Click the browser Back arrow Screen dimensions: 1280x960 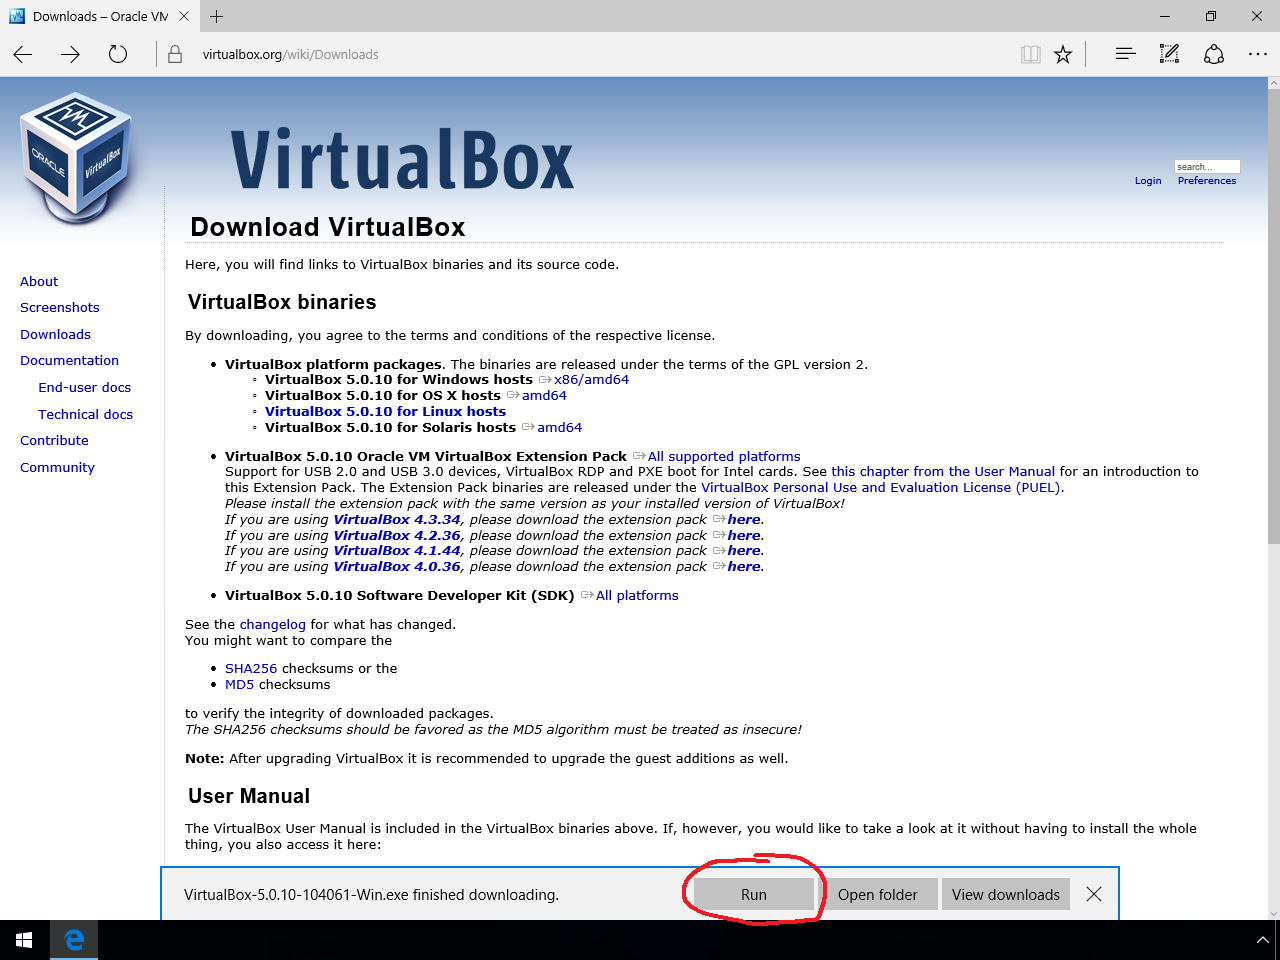[x=23, y=55]
